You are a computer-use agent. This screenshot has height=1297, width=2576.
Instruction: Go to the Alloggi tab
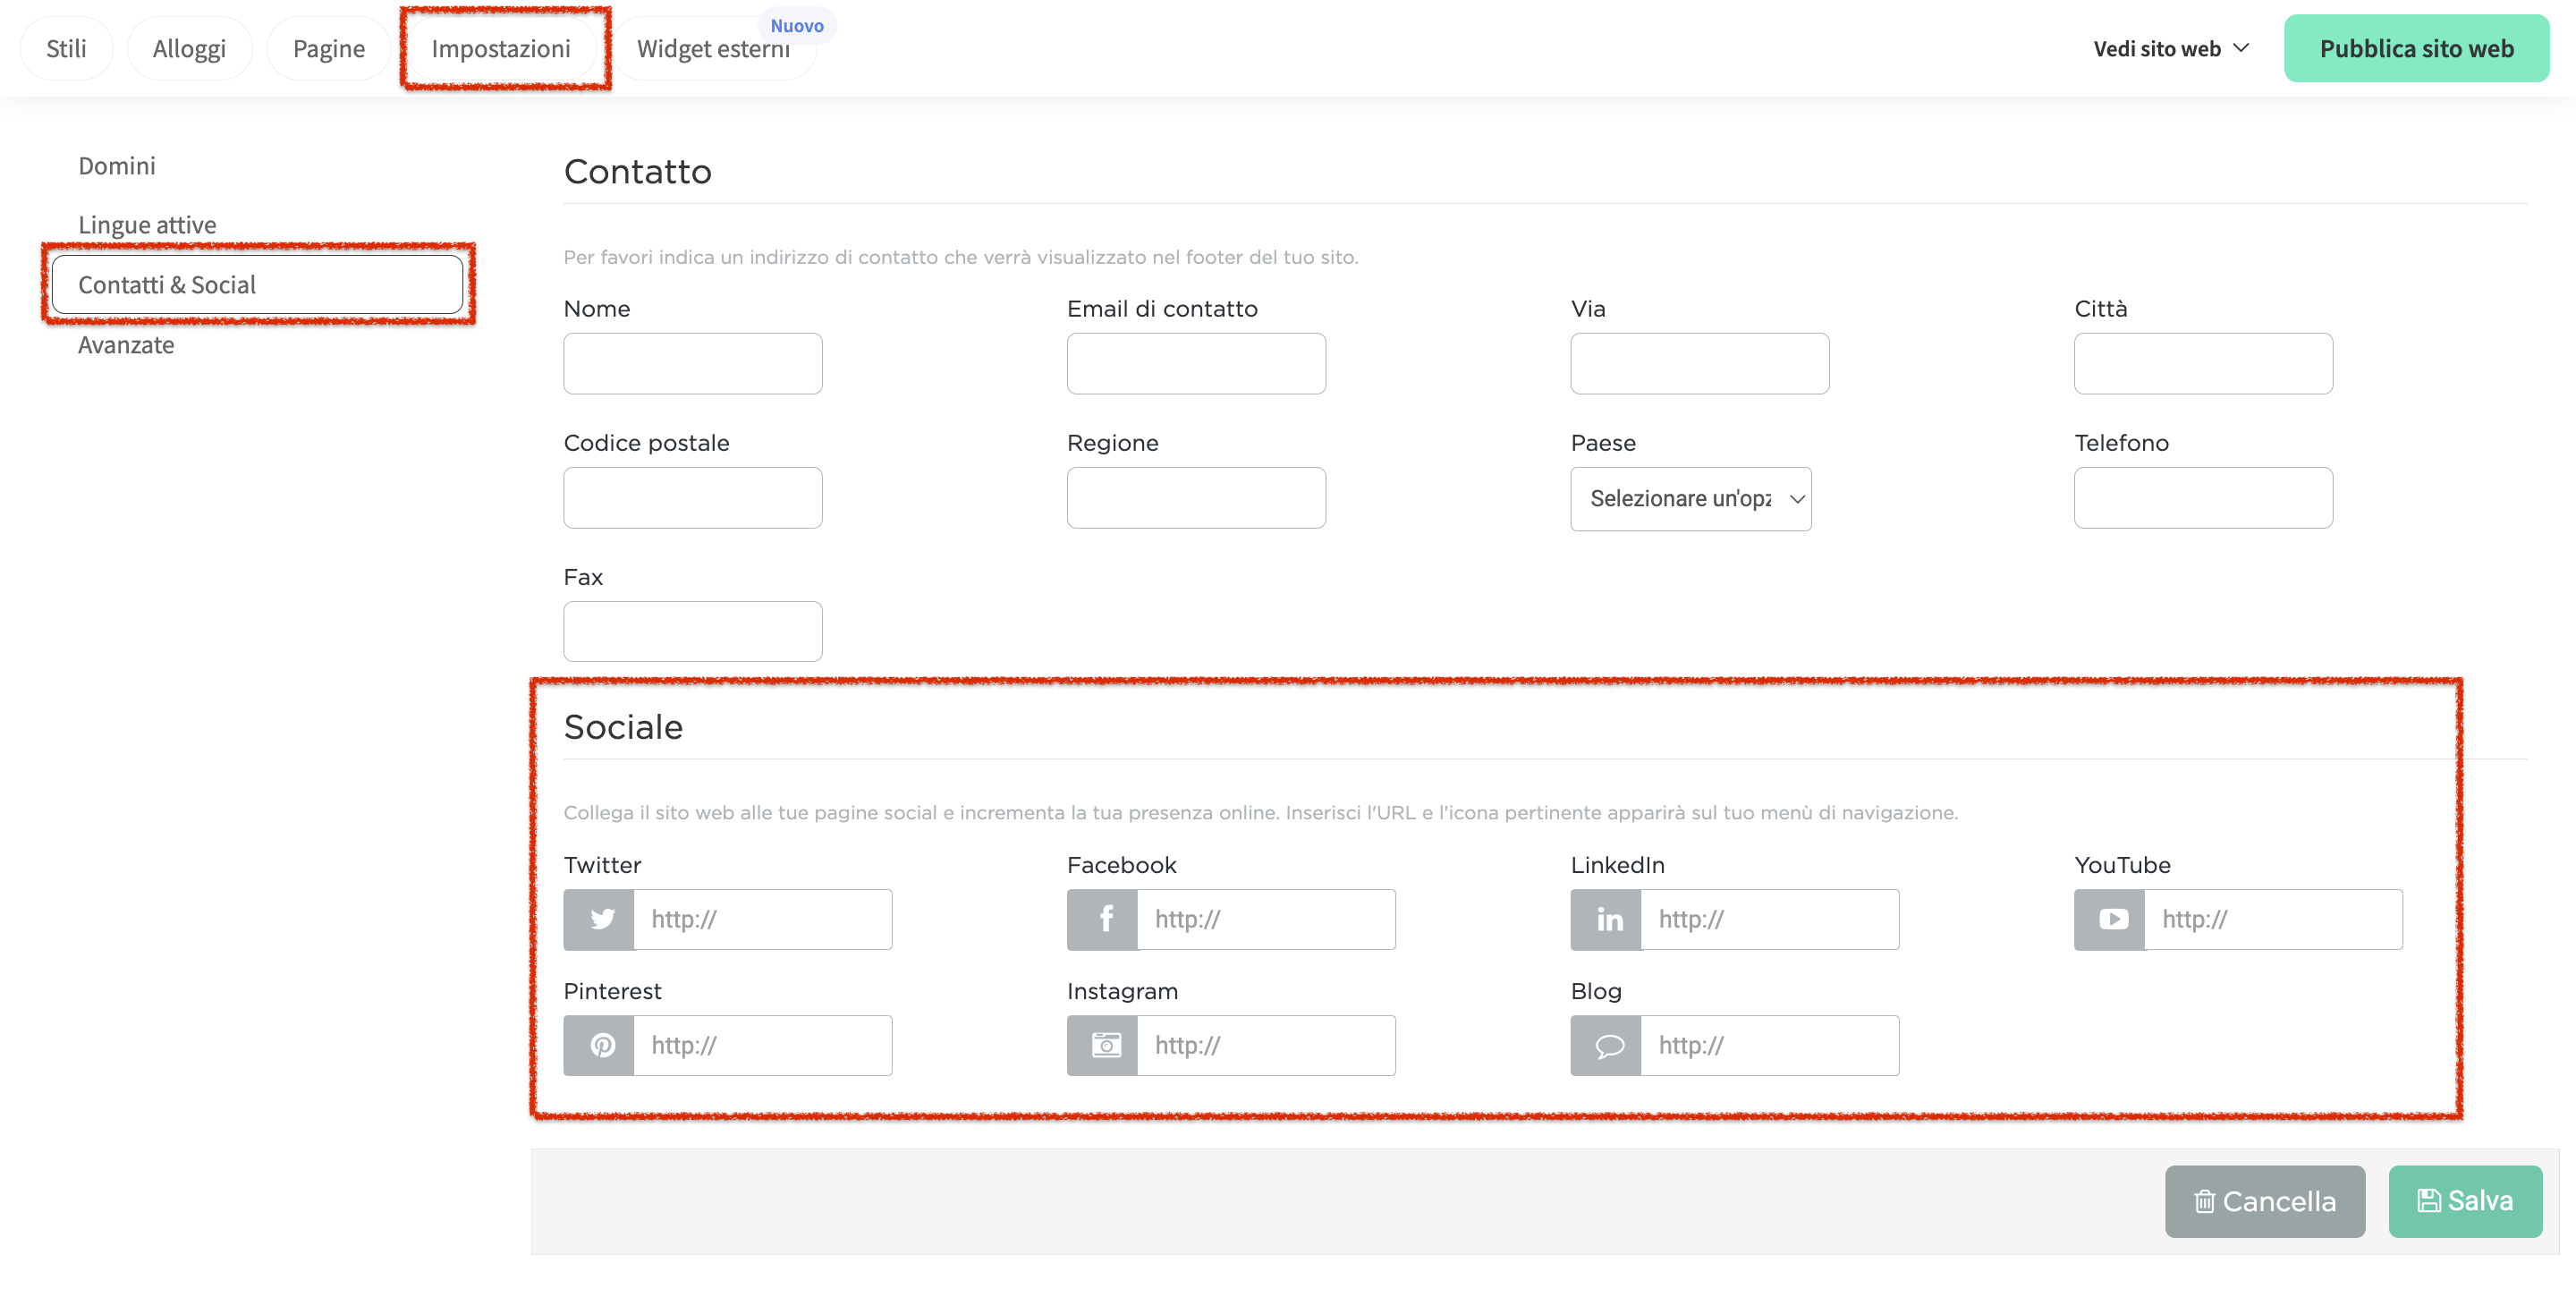coord(189,48)
